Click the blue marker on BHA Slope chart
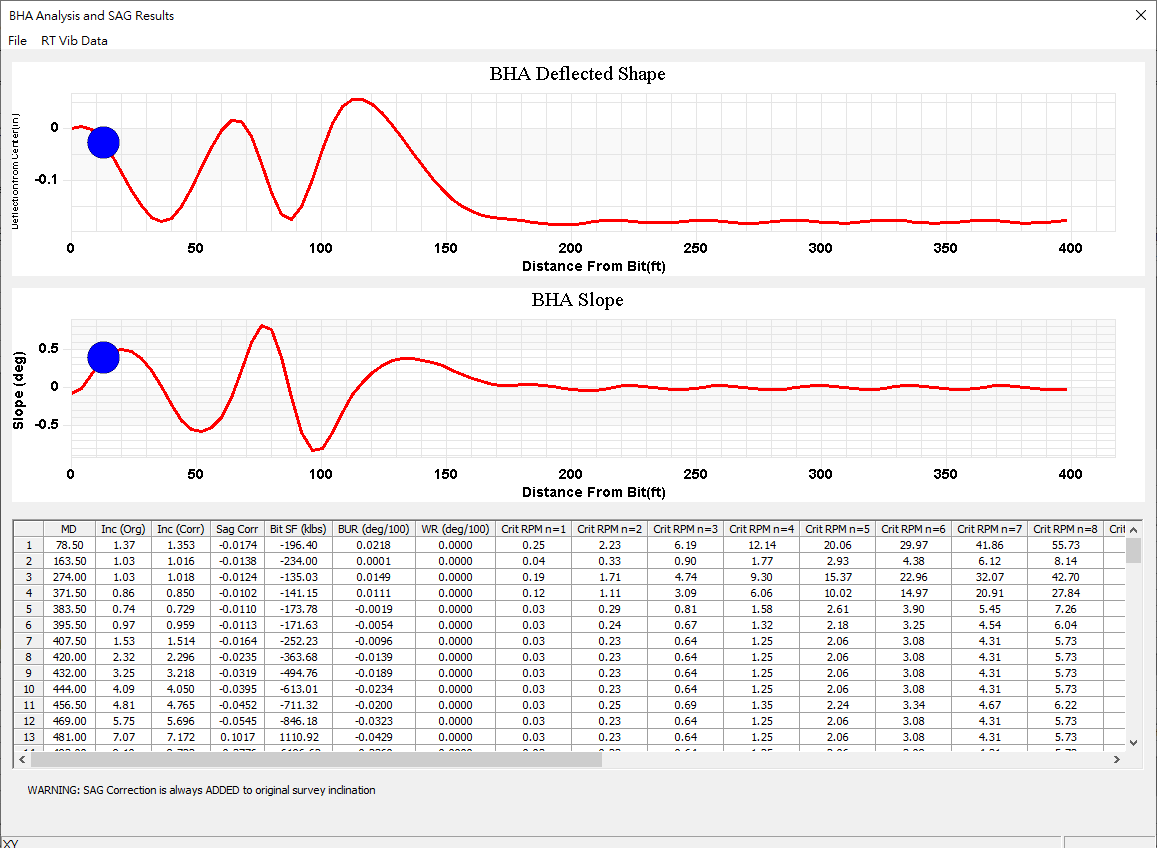 (103, 357)
